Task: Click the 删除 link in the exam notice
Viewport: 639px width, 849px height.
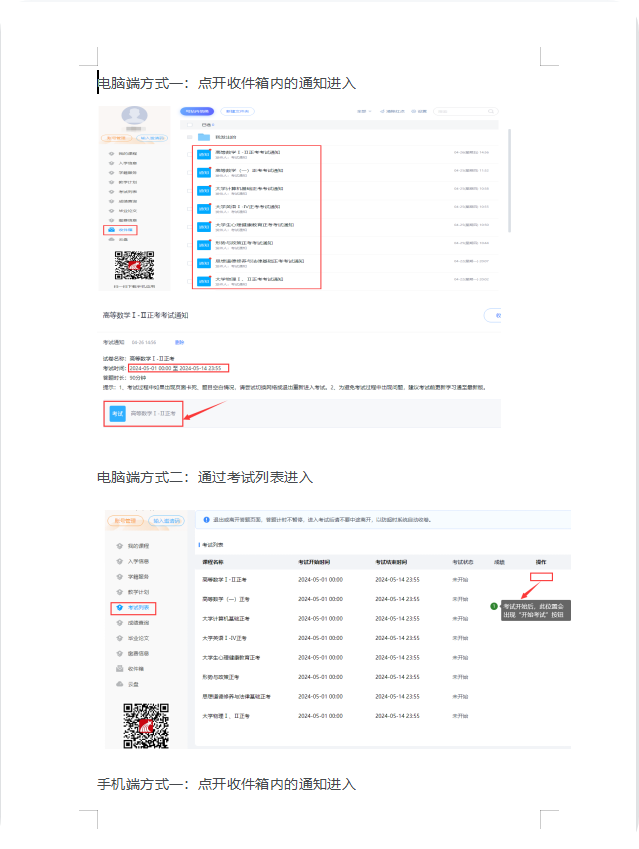Action: pyautogui.click(x=180, y=342)
